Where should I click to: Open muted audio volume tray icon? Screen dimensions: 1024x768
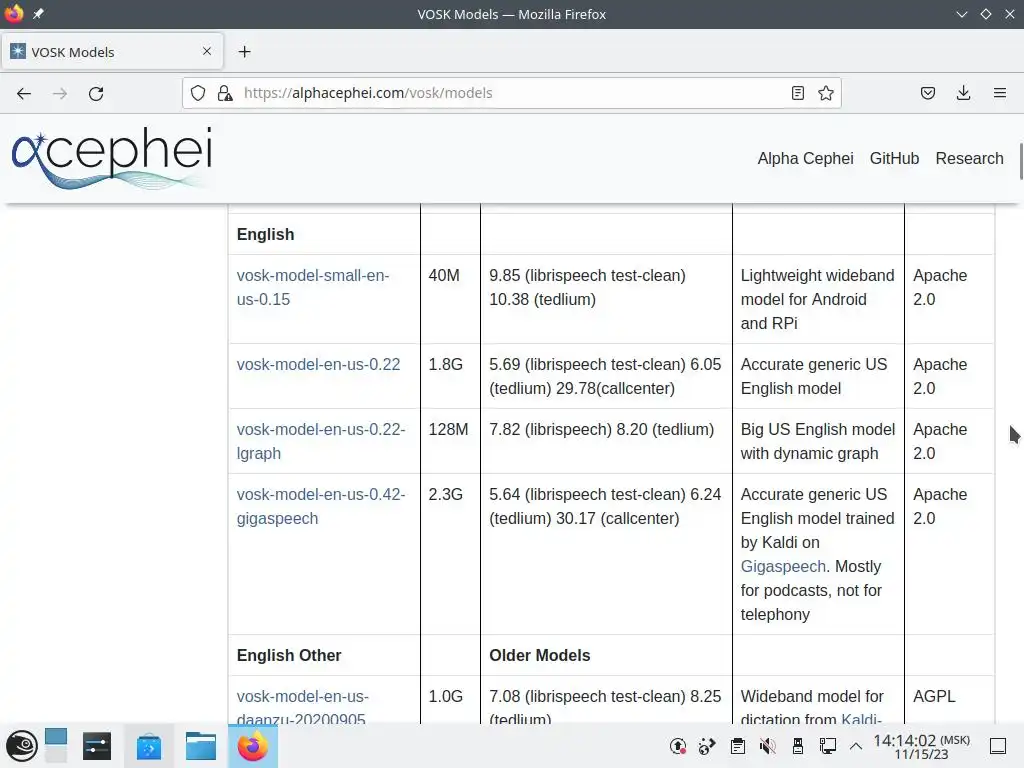(768, 746)
